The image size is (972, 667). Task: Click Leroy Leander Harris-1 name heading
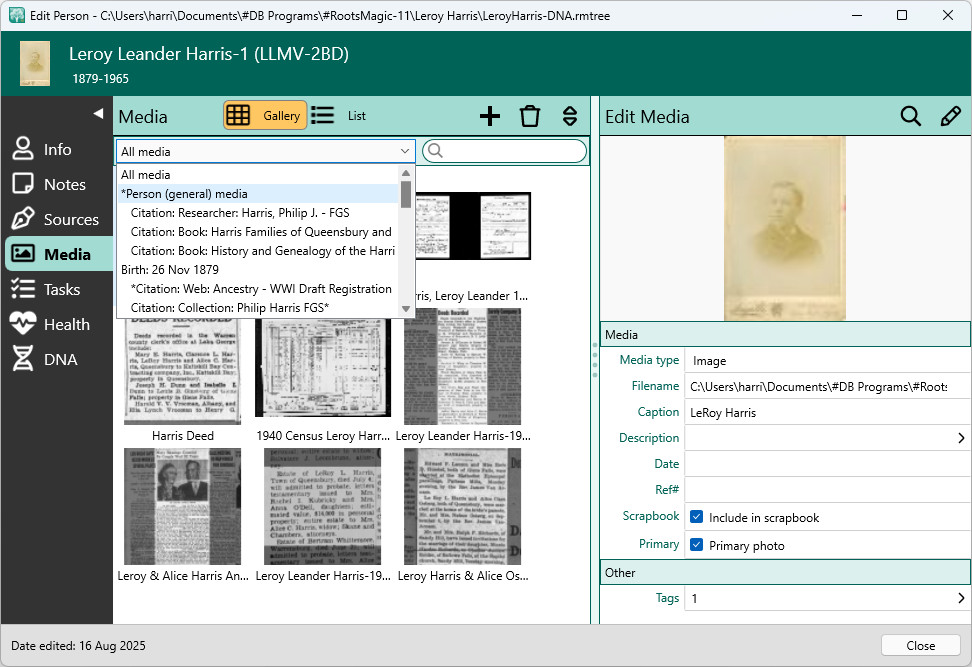(x=209, y=54)
